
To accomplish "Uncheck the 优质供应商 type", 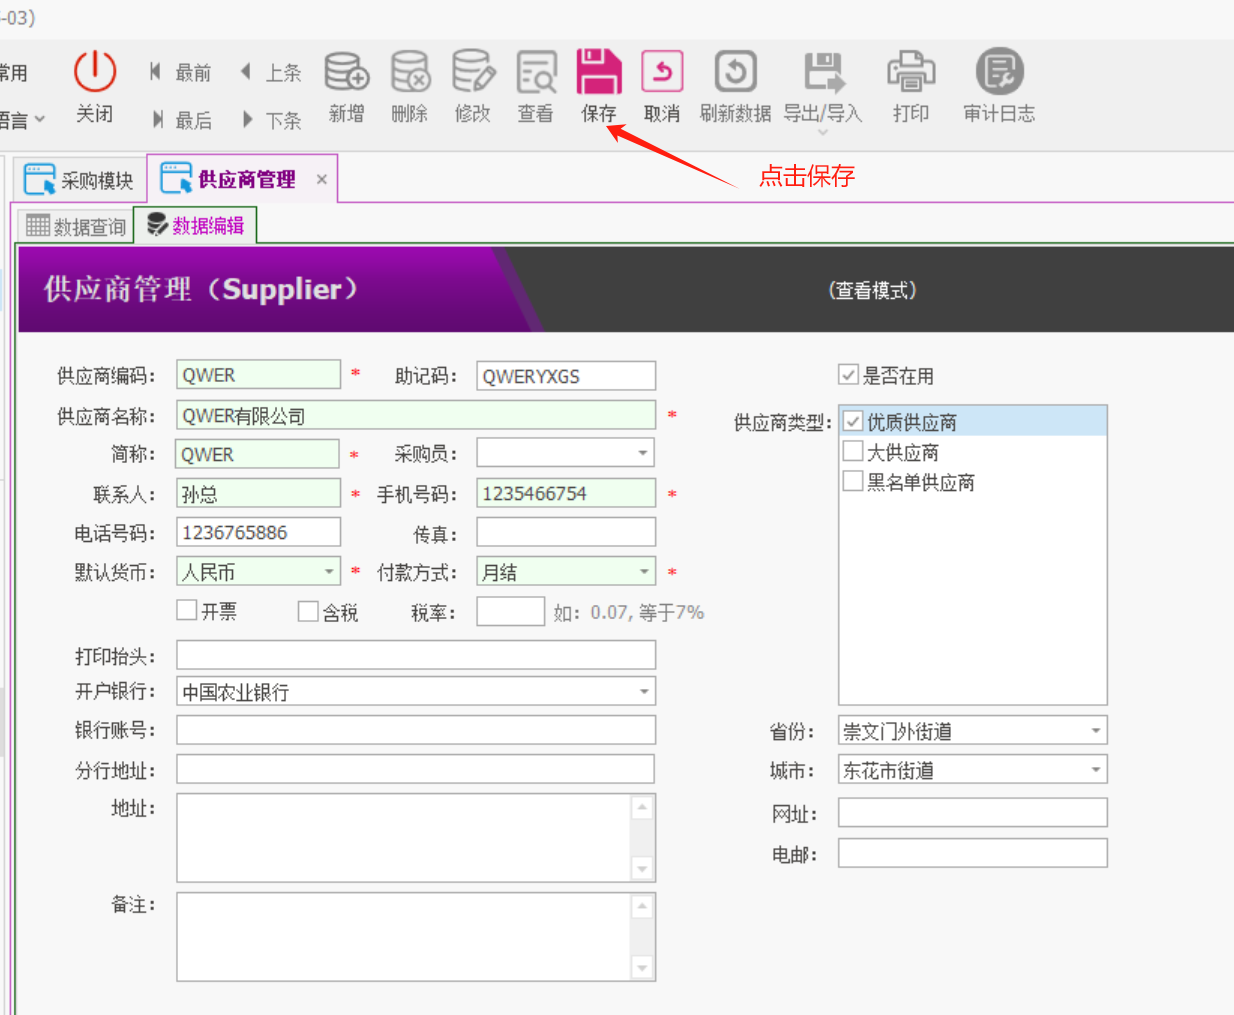I will point(853,421).
